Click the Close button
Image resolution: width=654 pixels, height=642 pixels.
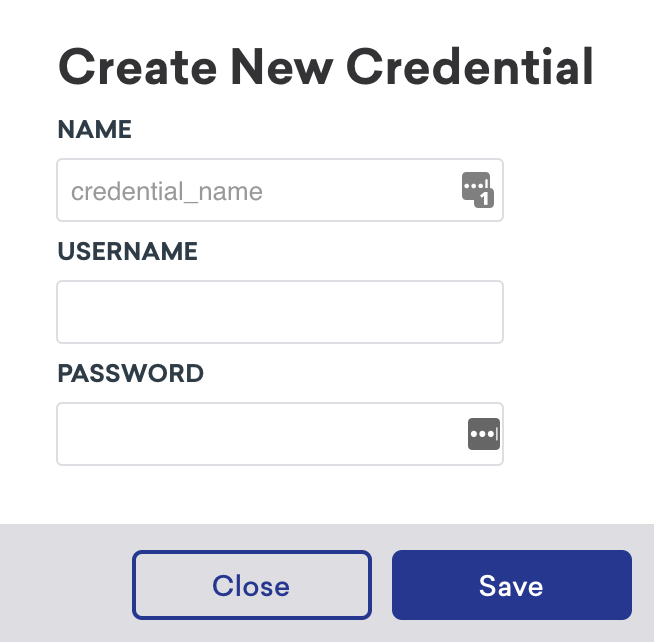[251, 585]
